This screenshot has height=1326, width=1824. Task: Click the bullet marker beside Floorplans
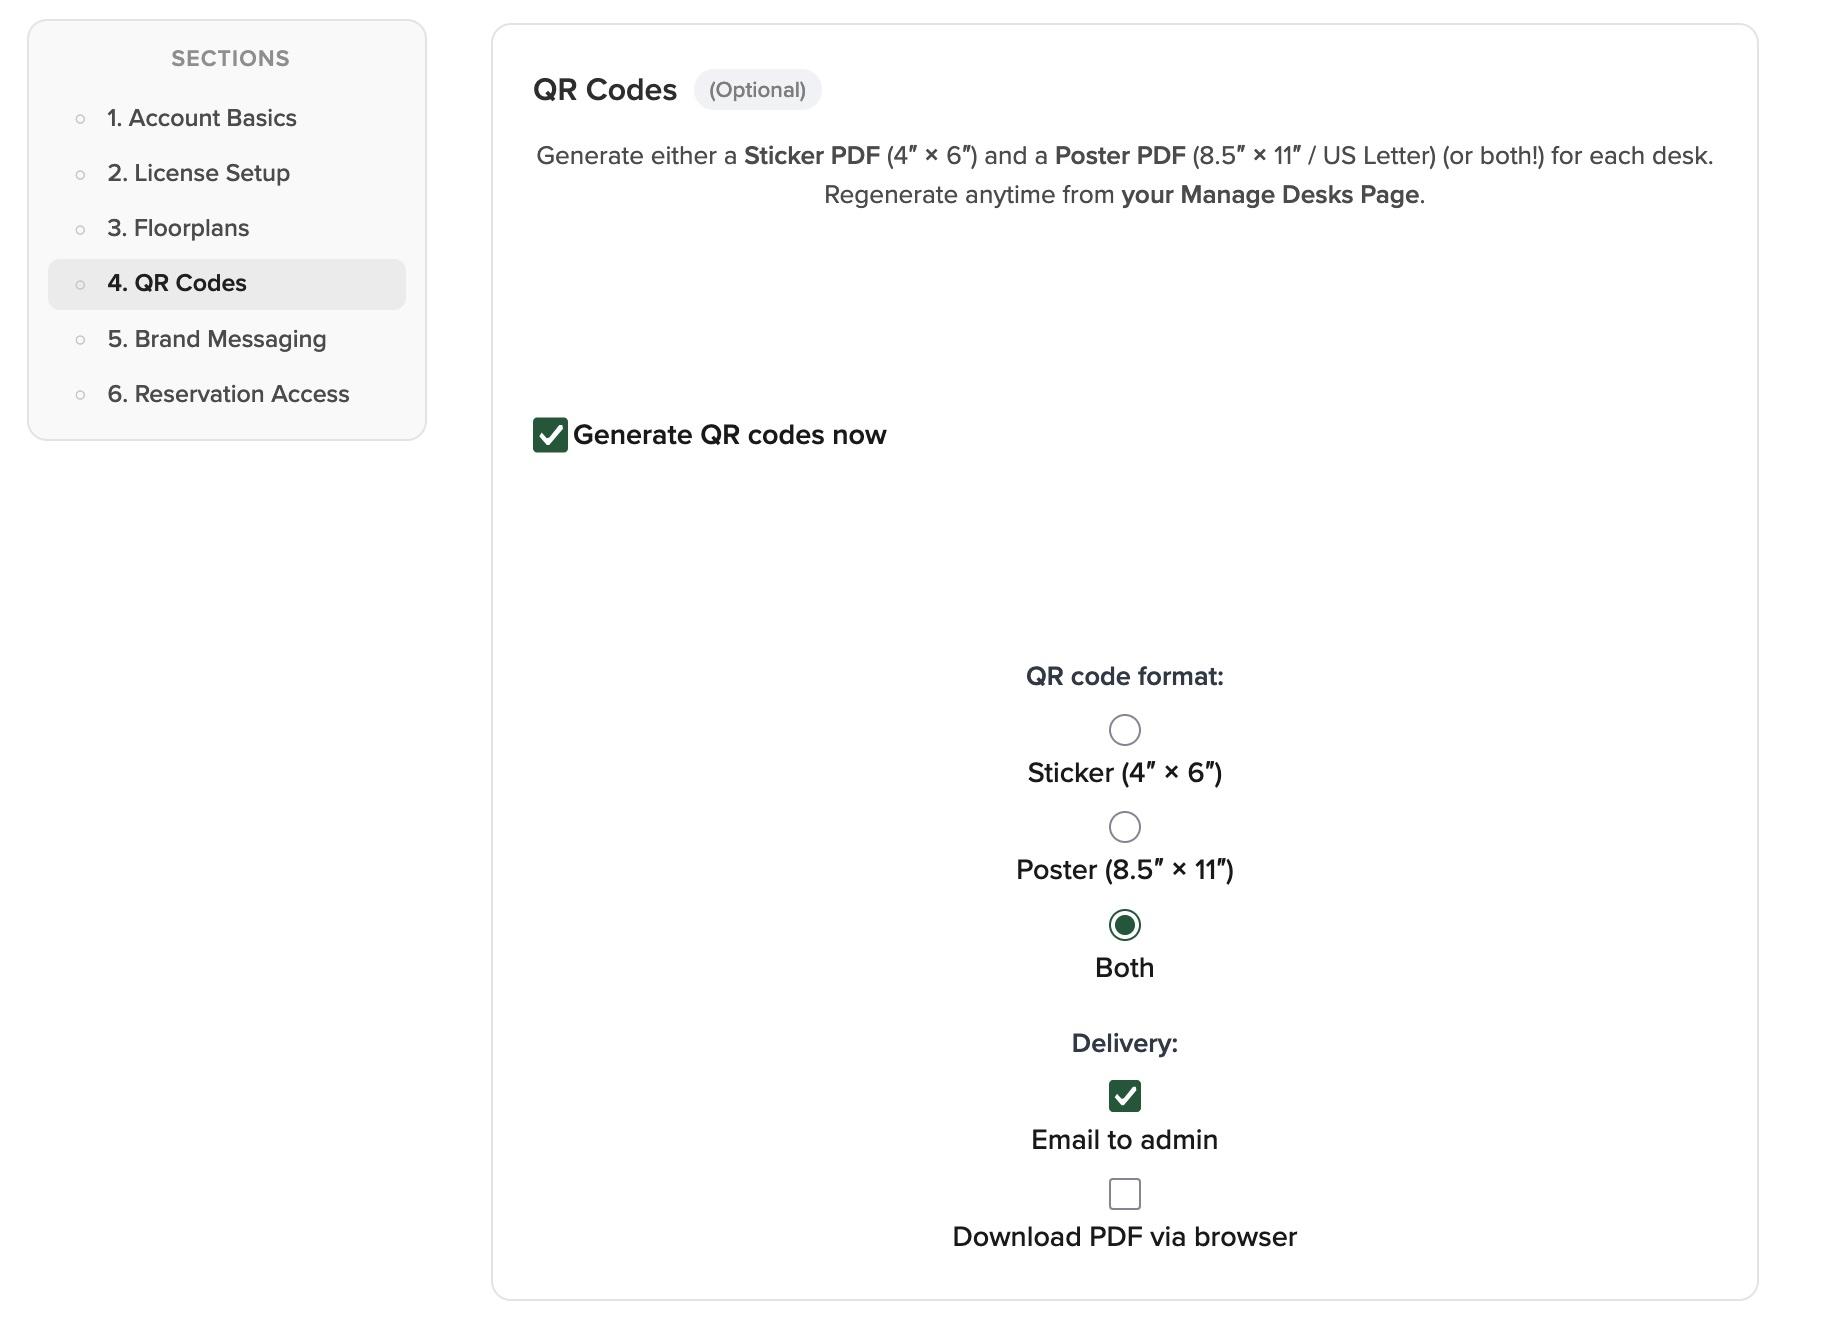tap(81, 229)
